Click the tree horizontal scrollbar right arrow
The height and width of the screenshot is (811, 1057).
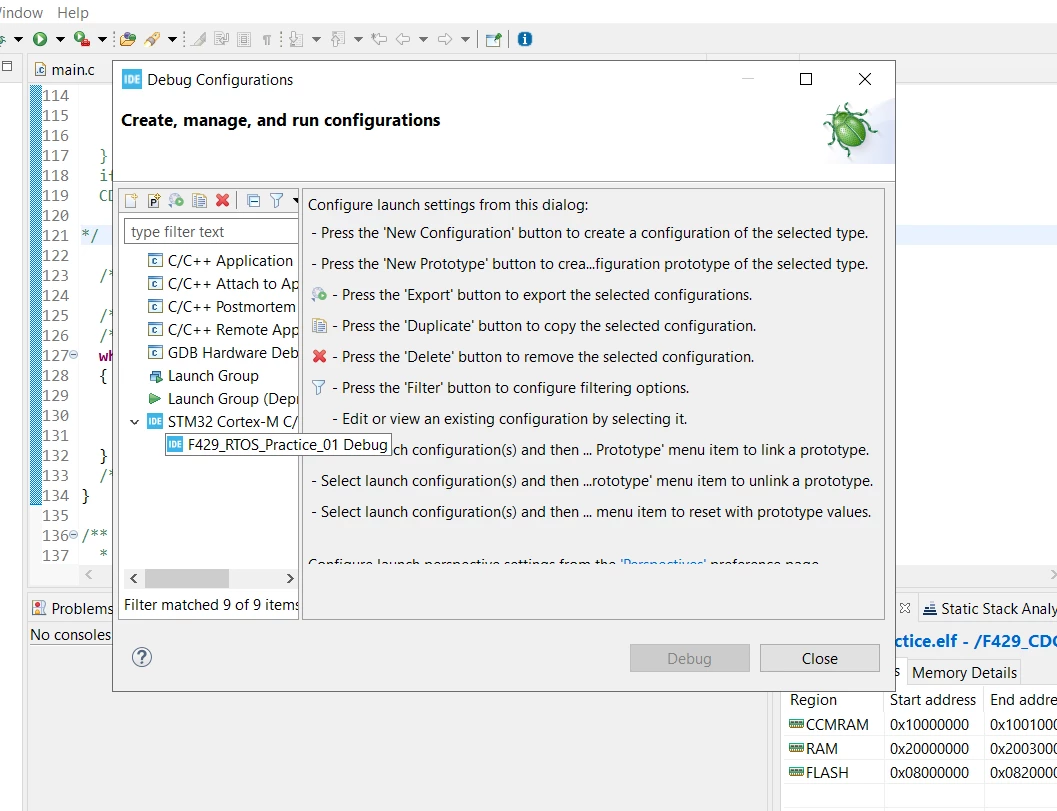tap(290, 578)
